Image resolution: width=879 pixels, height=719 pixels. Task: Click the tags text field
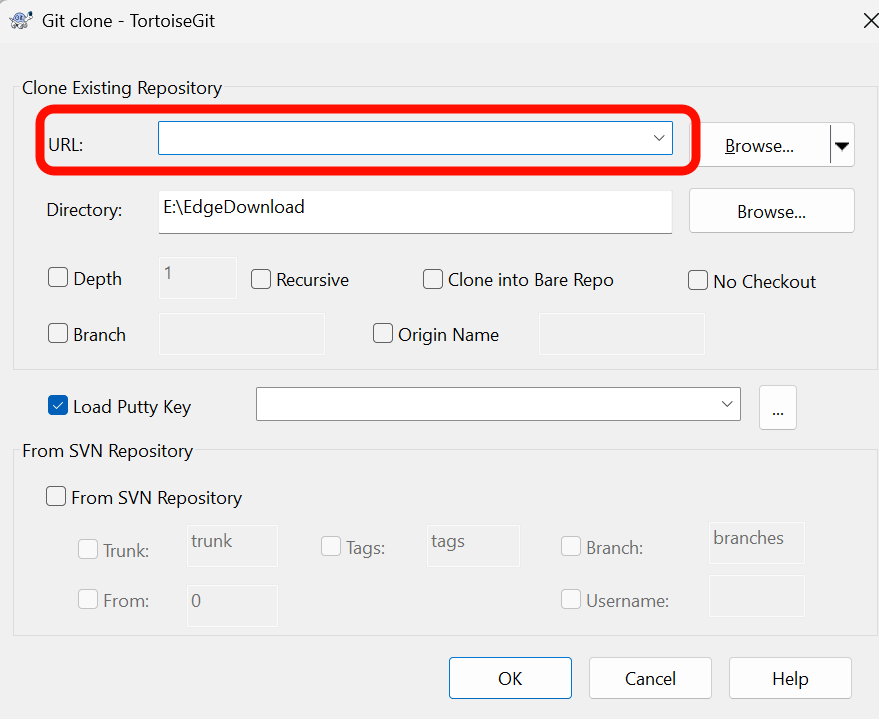473,546
